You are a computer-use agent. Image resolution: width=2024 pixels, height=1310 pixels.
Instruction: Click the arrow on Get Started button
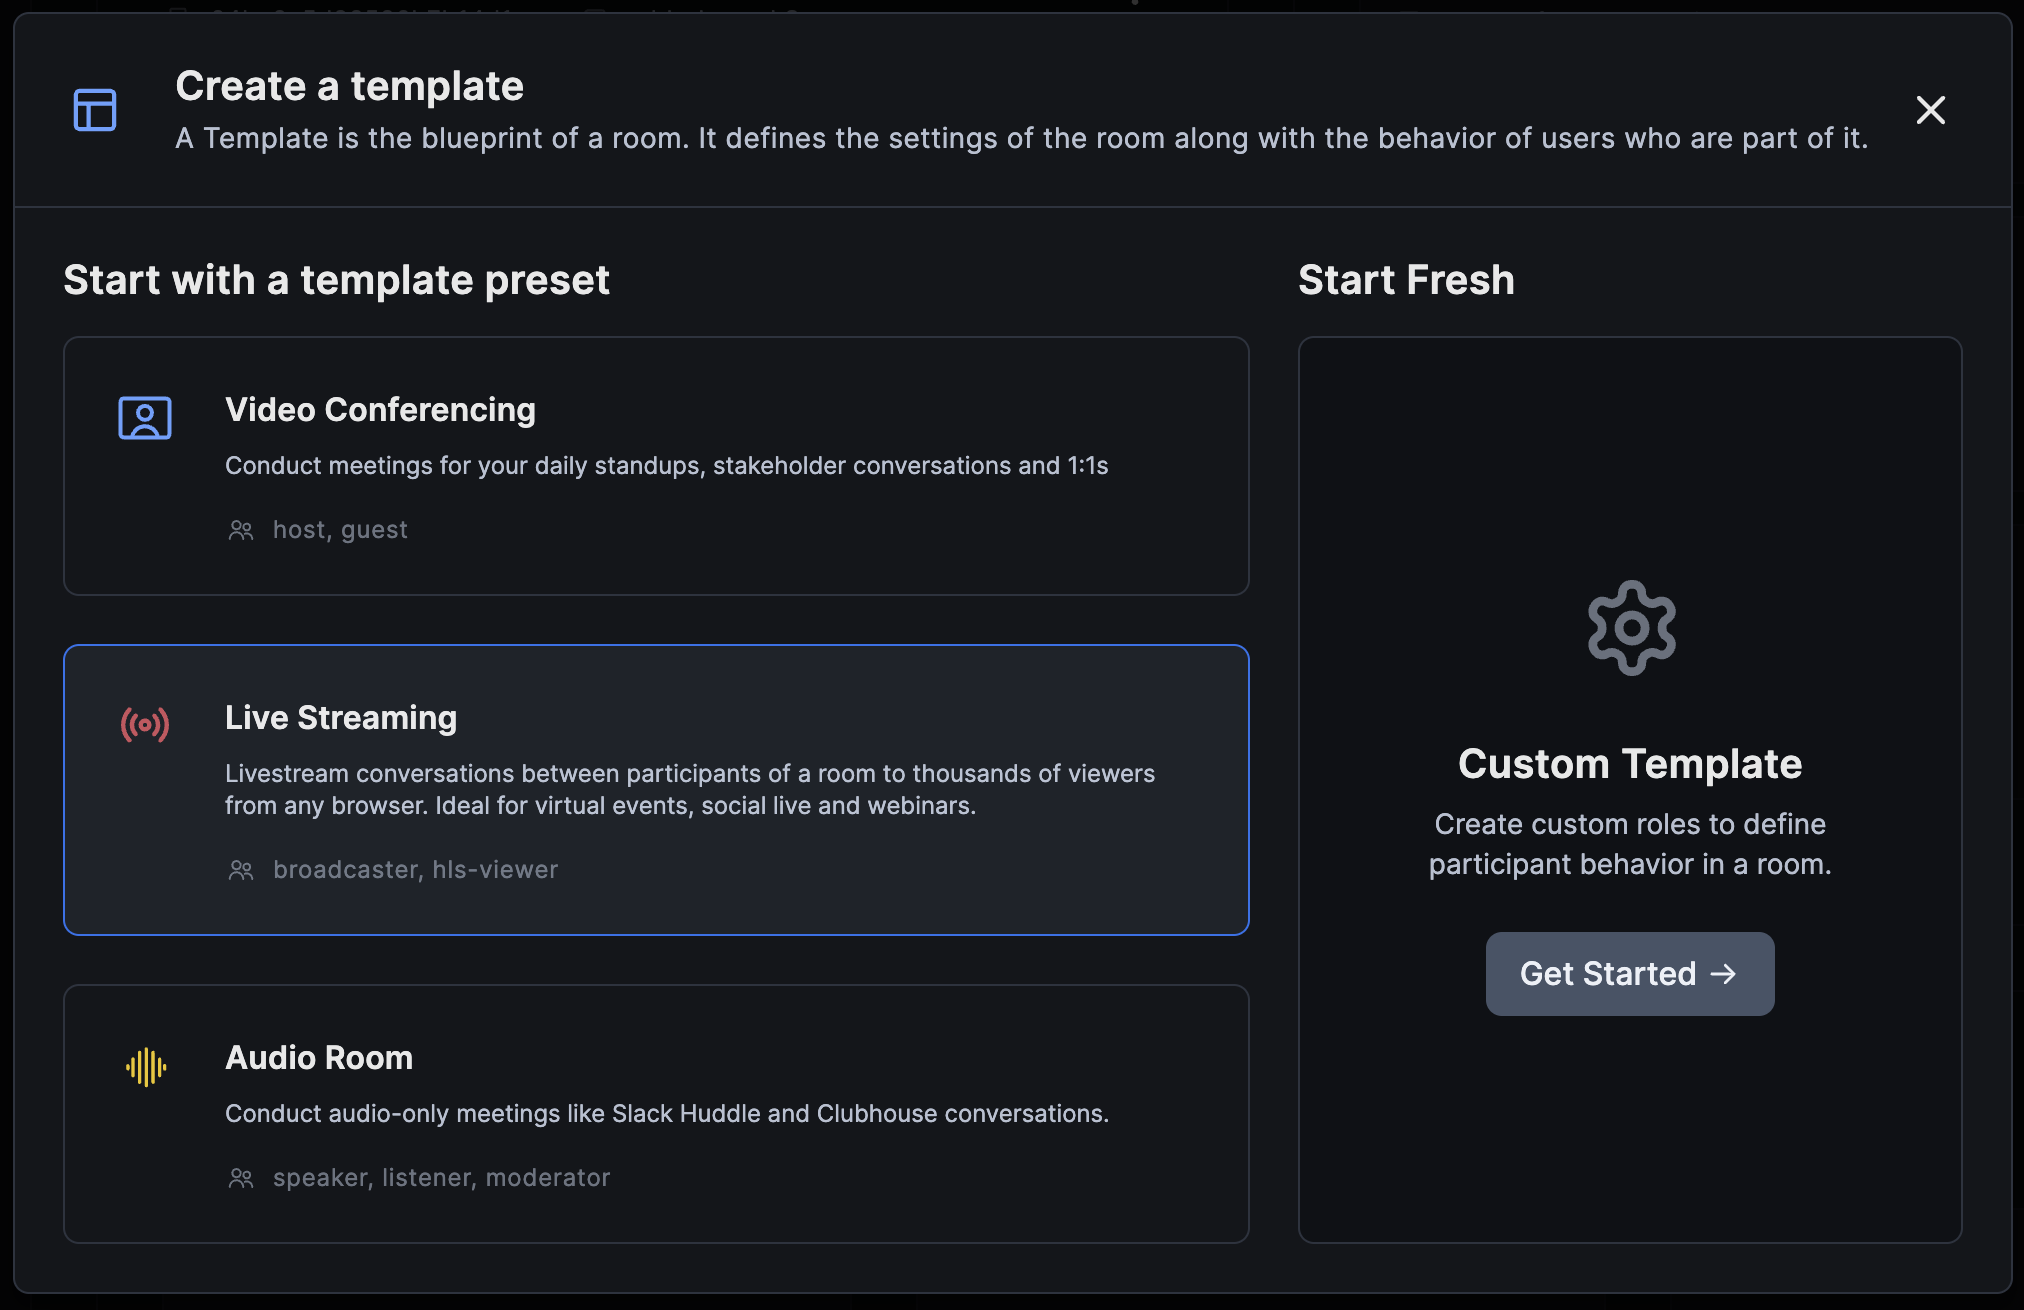(x=1723, y=974)
